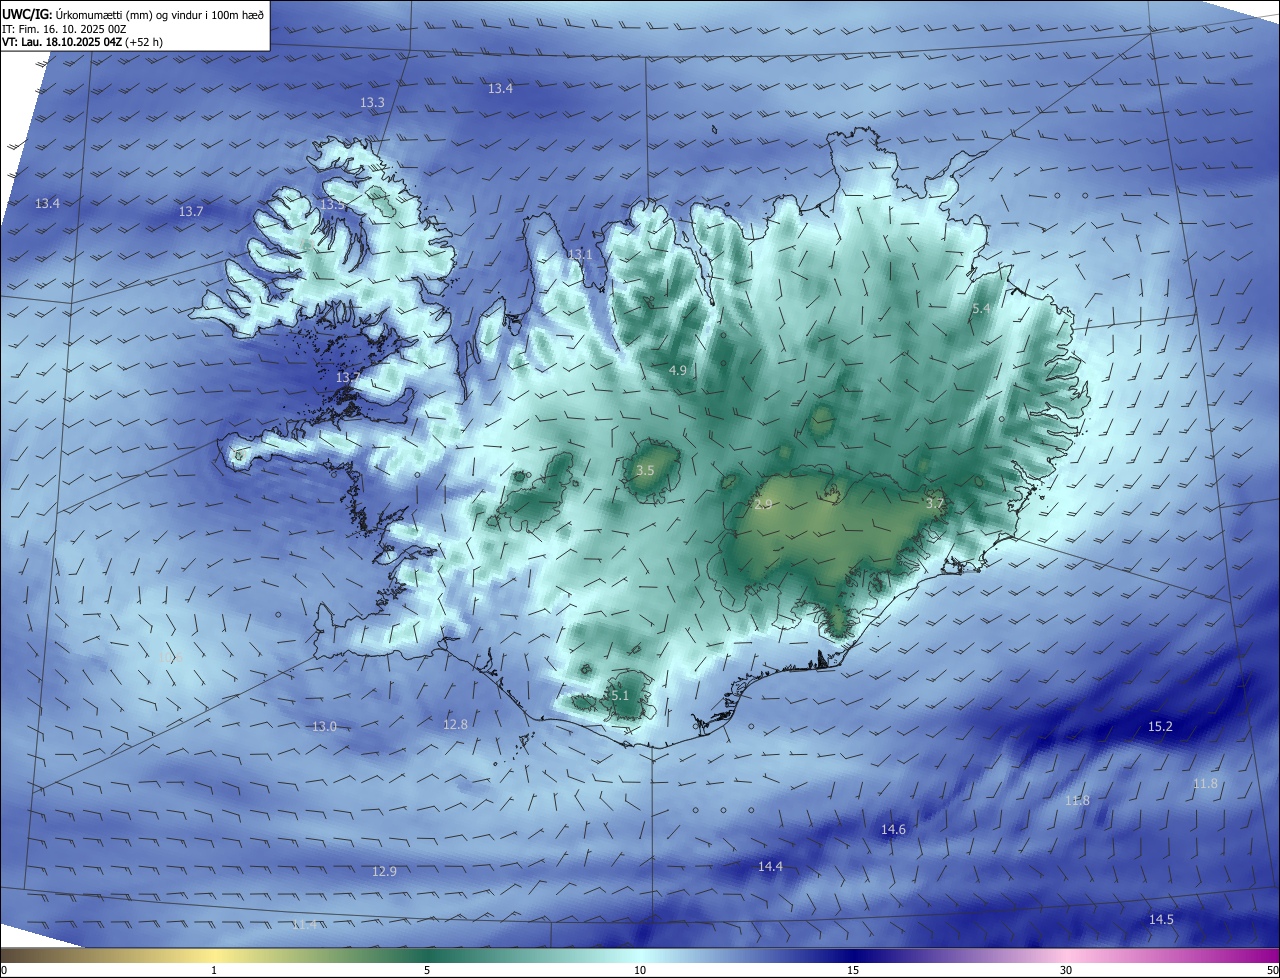
Task: Click the 2.9 value on Vatnajökull
Action: 762,504
